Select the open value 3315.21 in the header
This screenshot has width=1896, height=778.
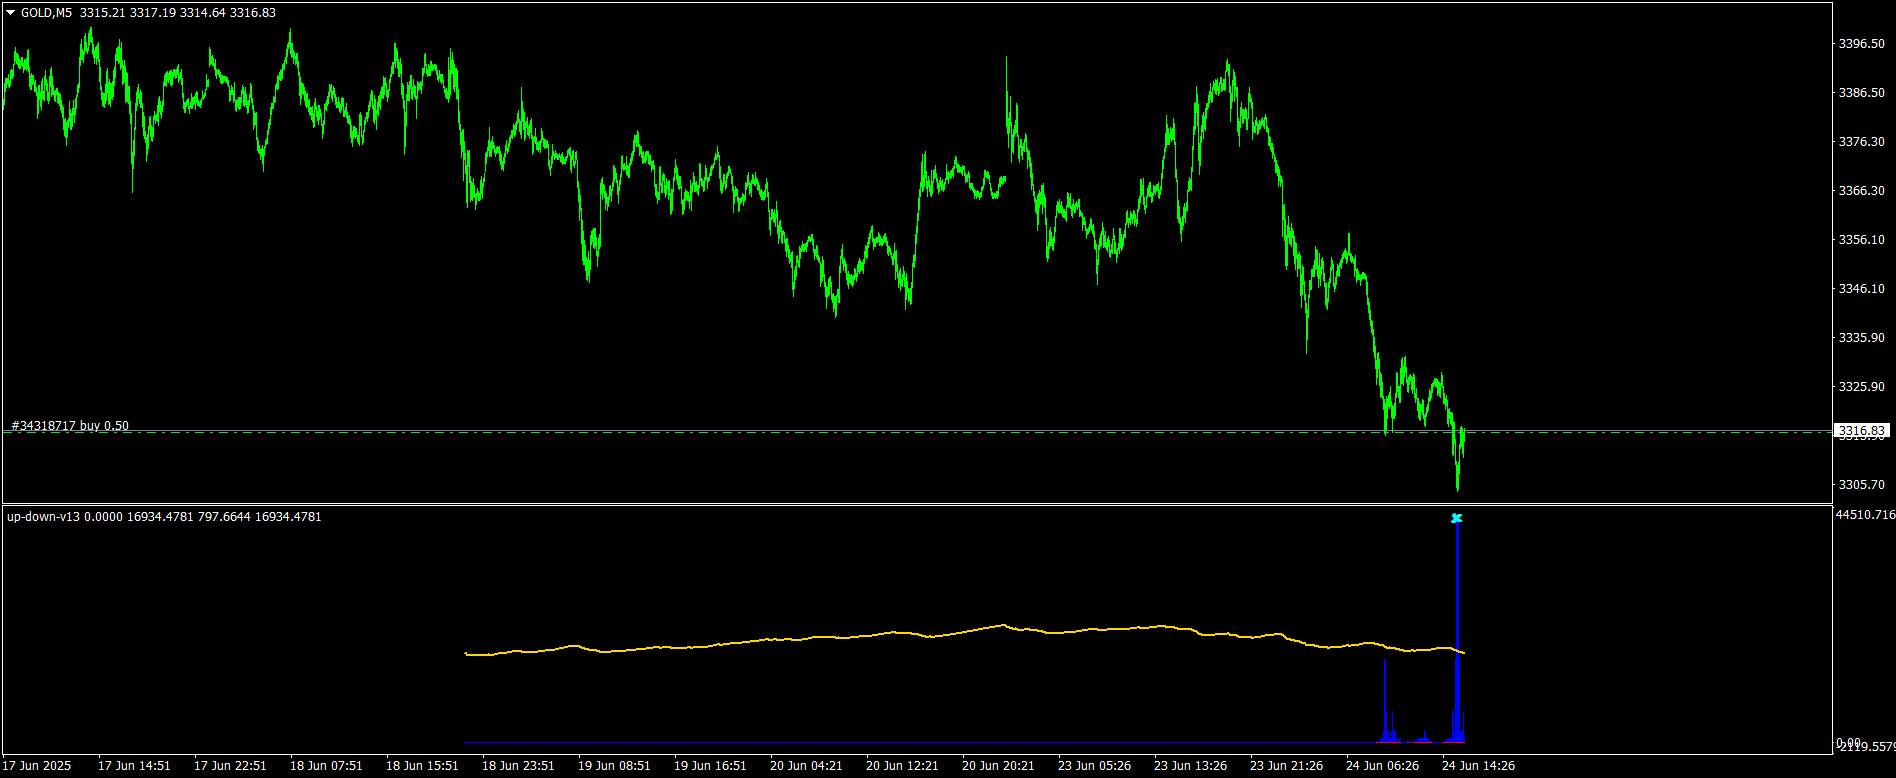pyautogui.click(x=102, y=13)
